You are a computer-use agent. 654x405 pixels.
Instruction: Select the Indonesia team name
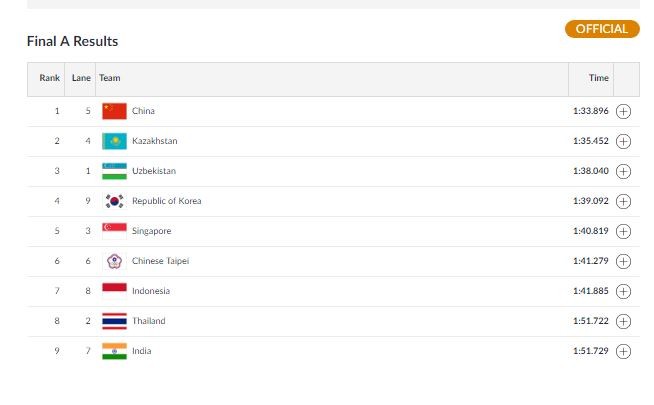(151, 291)
